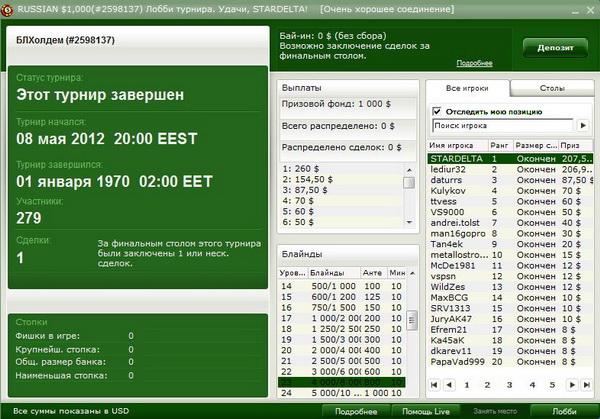This screenshot has width=600, height=419.
Task: Click the player search go arrow button
Action: pos(583,126)
